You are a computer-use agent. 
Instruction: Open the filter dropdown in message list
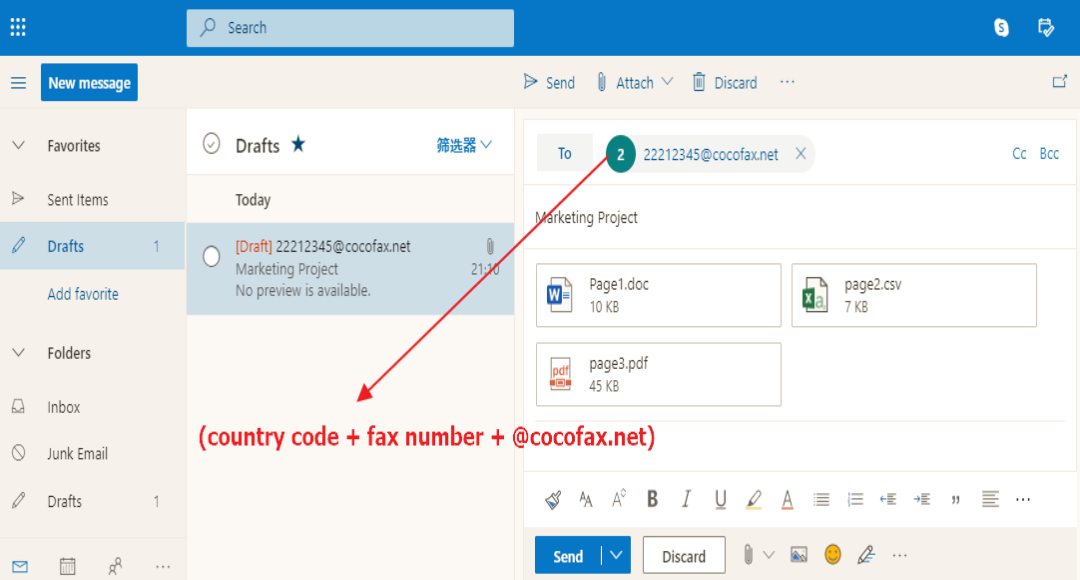pyautogui.click(x=464, y=145)
